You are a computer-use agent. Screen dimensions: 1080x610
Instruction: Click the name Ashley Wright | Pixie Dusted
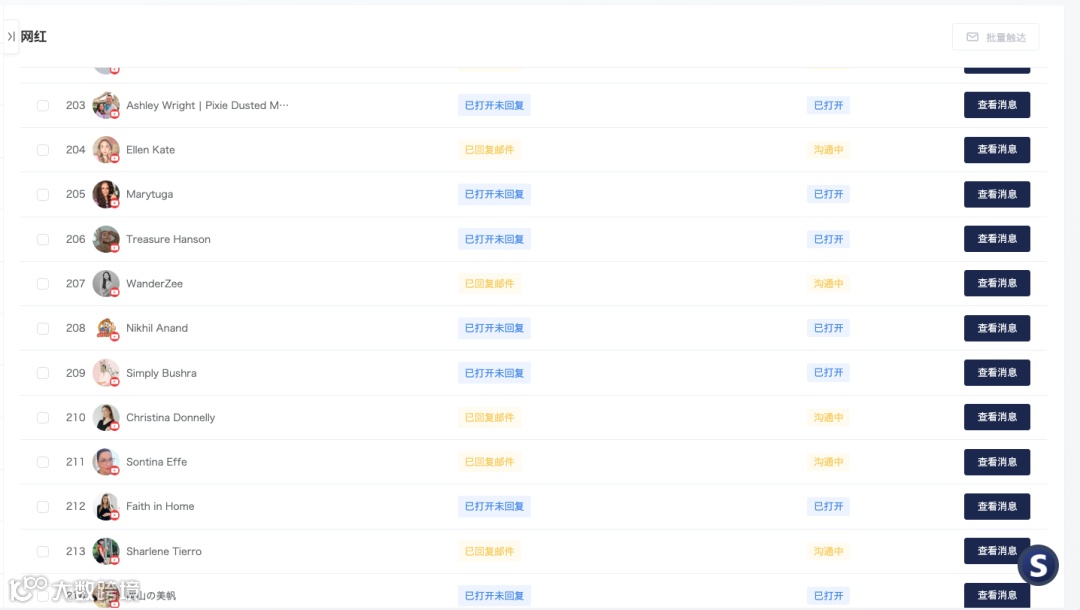click(x=207, y=105)
